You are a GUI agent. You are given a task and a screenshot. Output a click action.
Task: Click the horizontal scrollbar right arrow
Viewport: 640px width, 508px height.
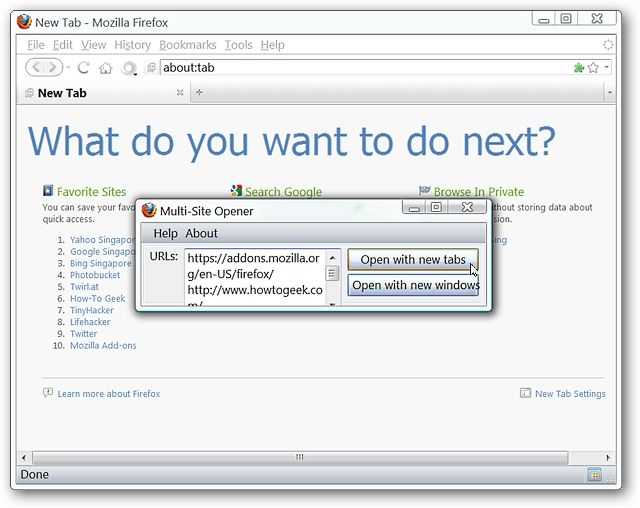click(x=608, y=457)
